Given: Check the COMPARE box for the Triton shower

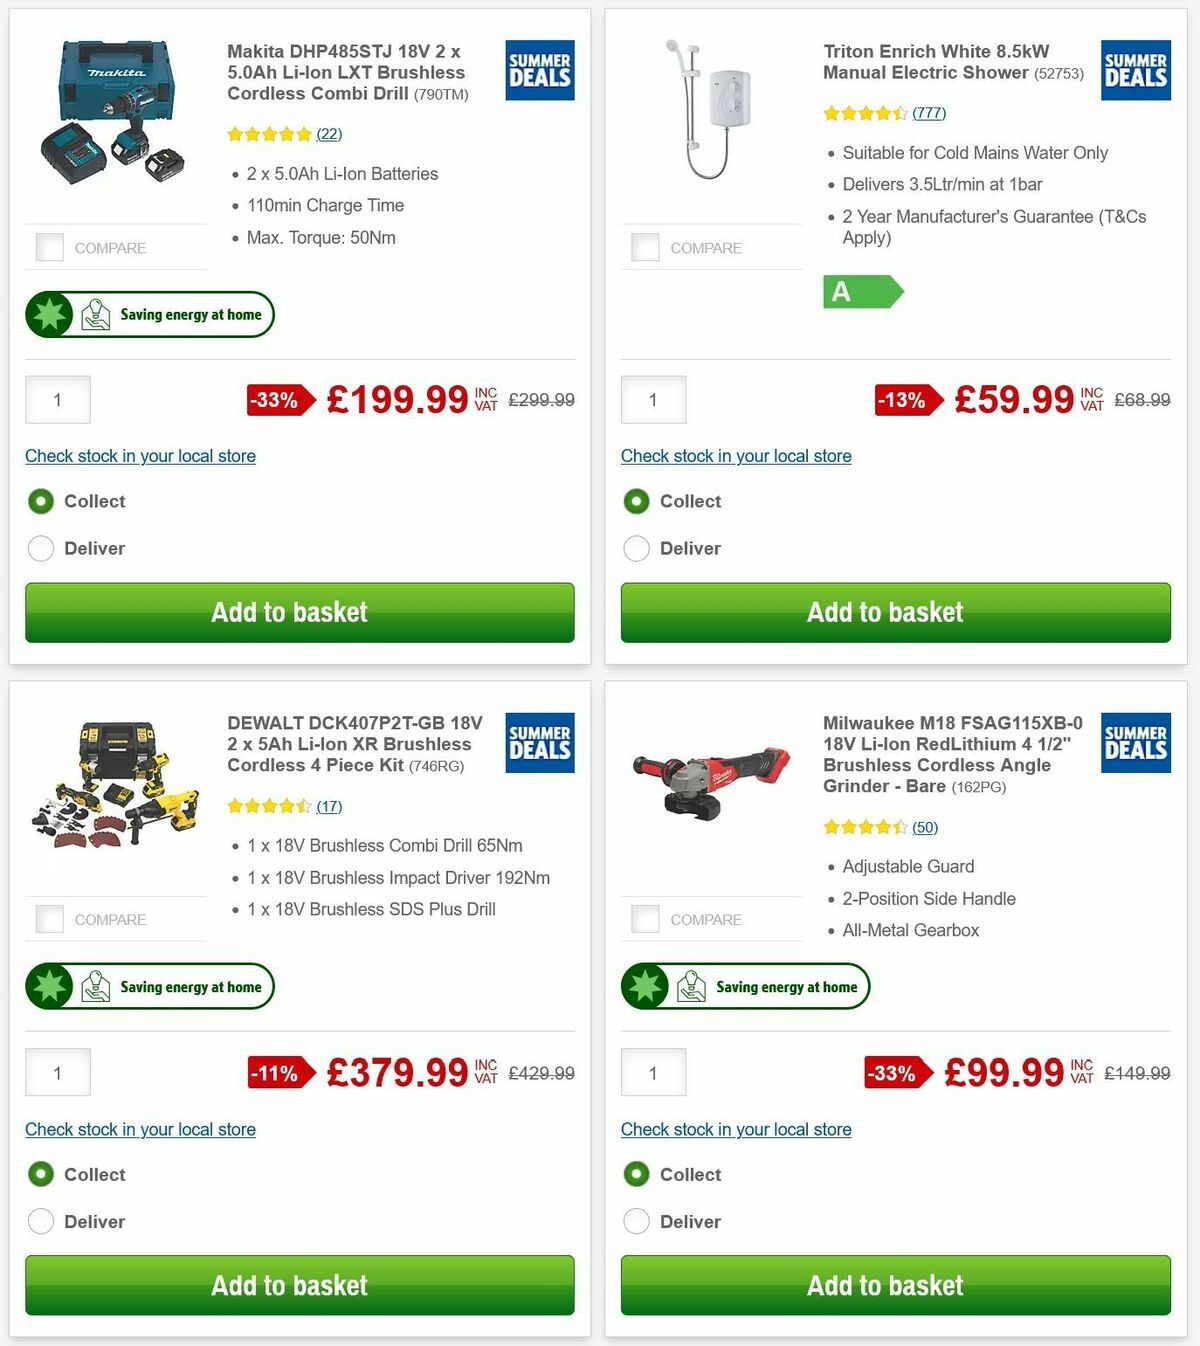Looking at the screenshot, I should click(645, 246).
